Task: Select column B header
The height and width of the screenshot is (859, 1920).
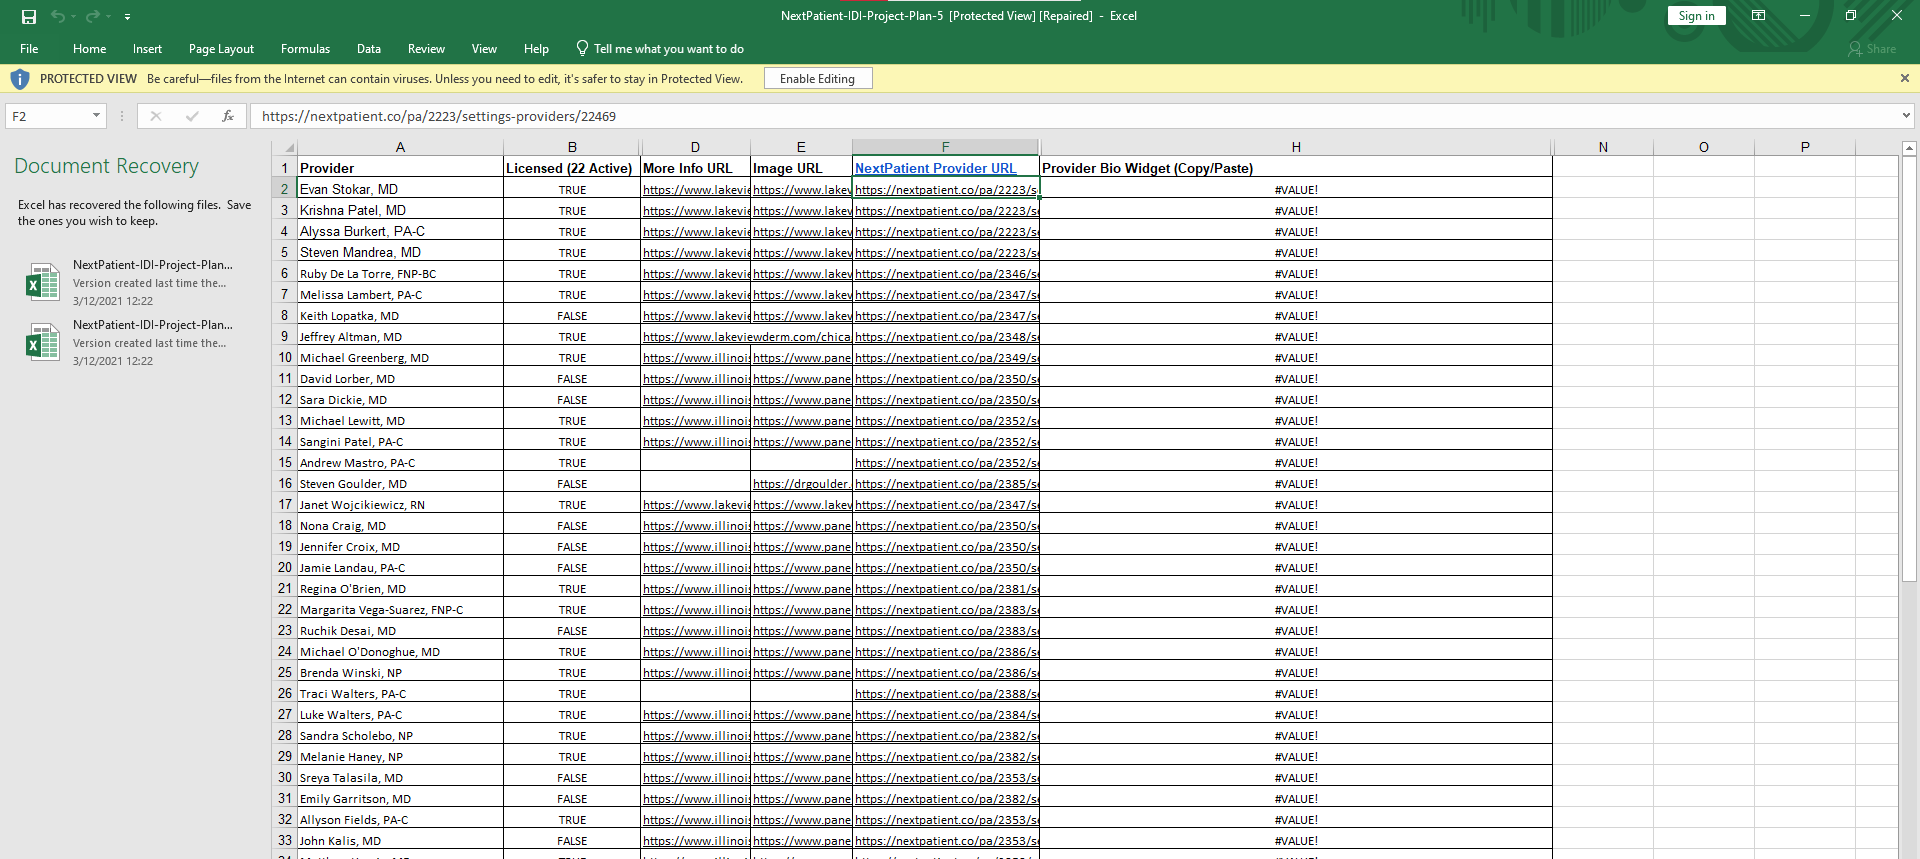Action: (572, 147)
